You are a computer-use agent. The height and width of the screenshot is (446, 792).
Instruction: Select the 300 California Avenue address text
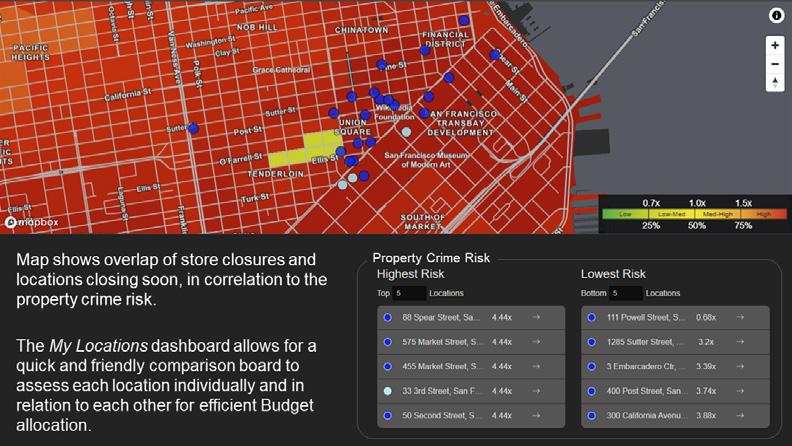tap(647, 415)
